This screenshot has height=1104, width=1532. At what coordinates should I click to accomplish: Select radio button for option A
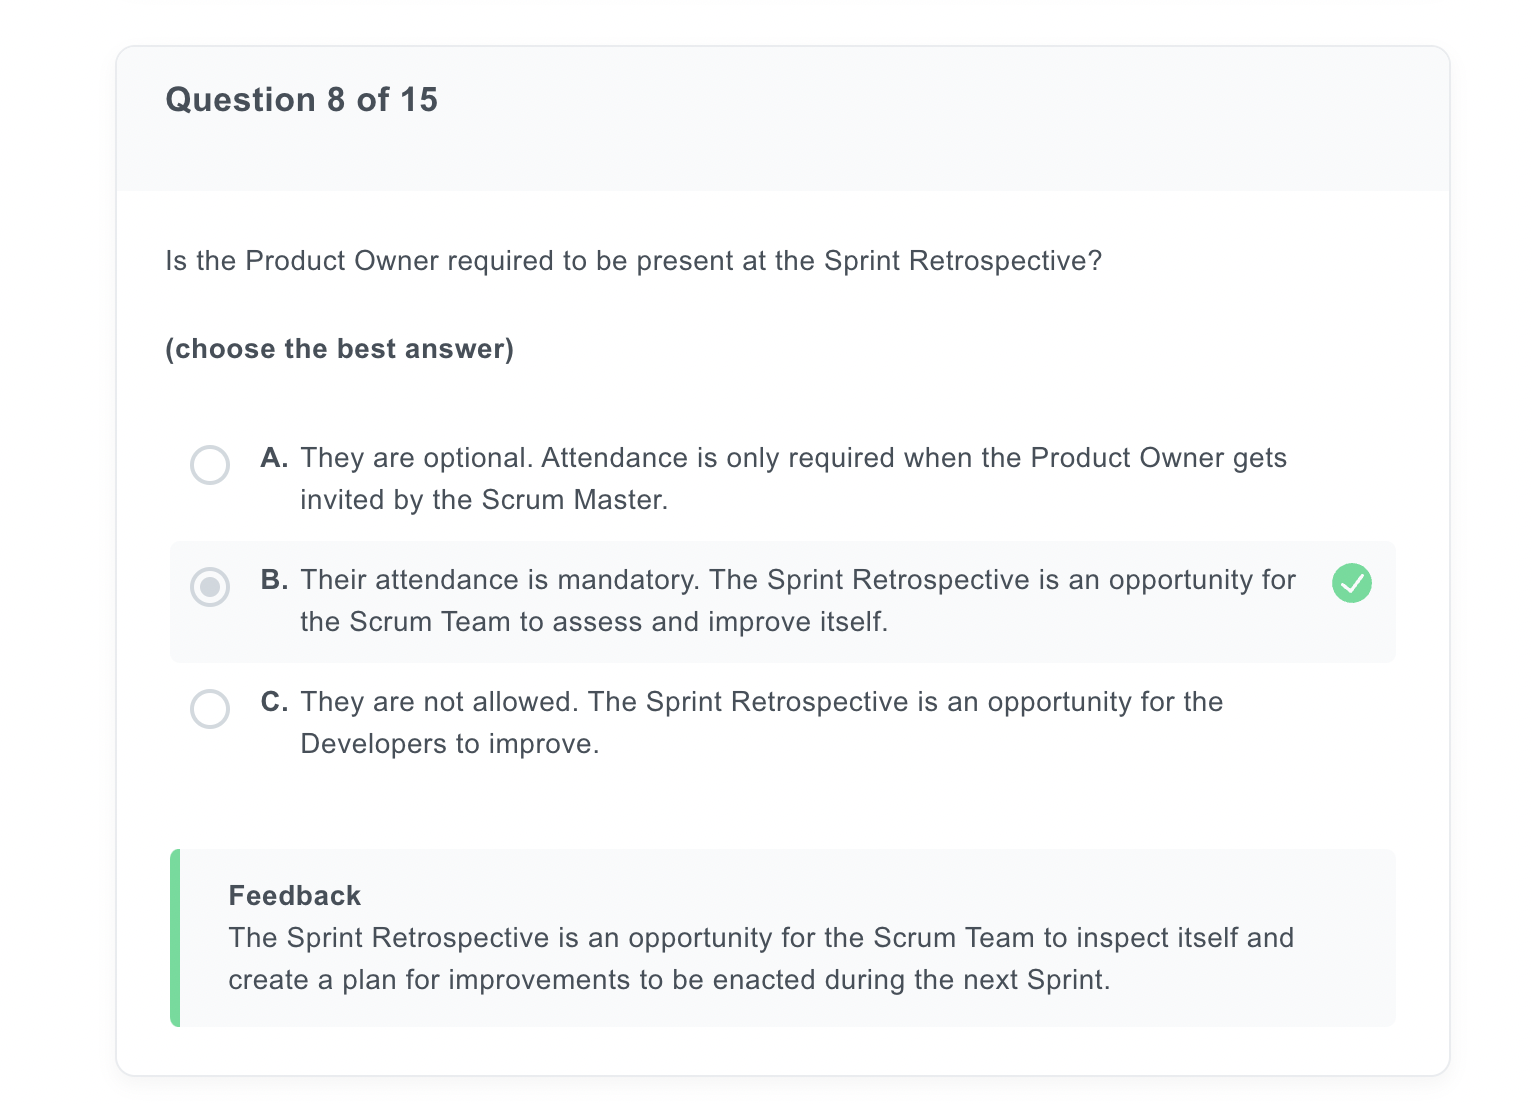(x=210, y=465)
